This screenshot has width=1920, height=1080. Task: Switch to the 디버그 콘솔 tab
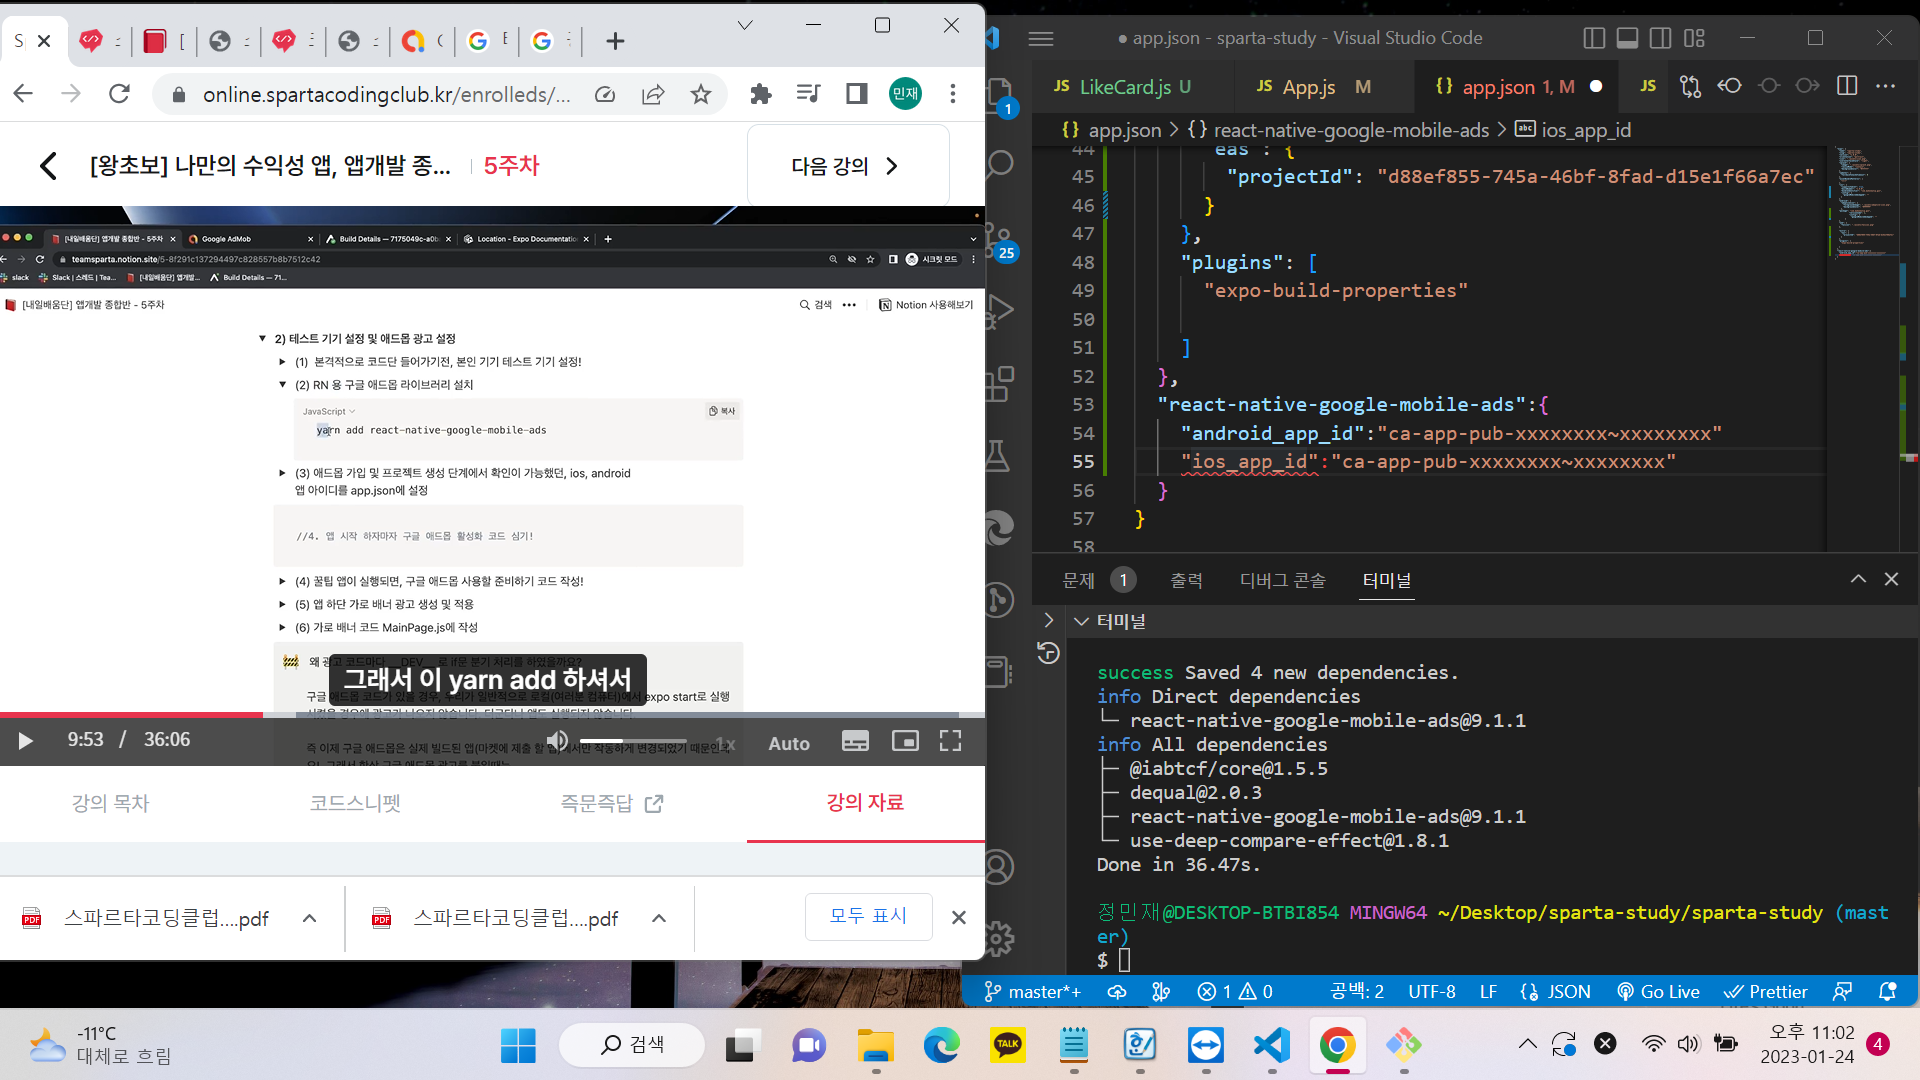pyautogui.click(x=1283, y=580)
